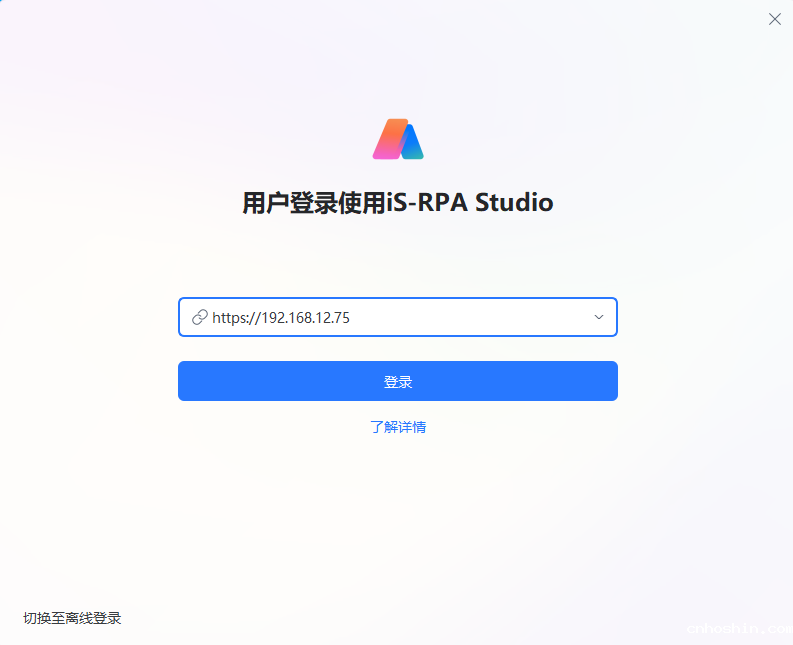This screenshot has width=793, height=645.
Task: Click the blue stripe of the logo
Action: [411, 143]
